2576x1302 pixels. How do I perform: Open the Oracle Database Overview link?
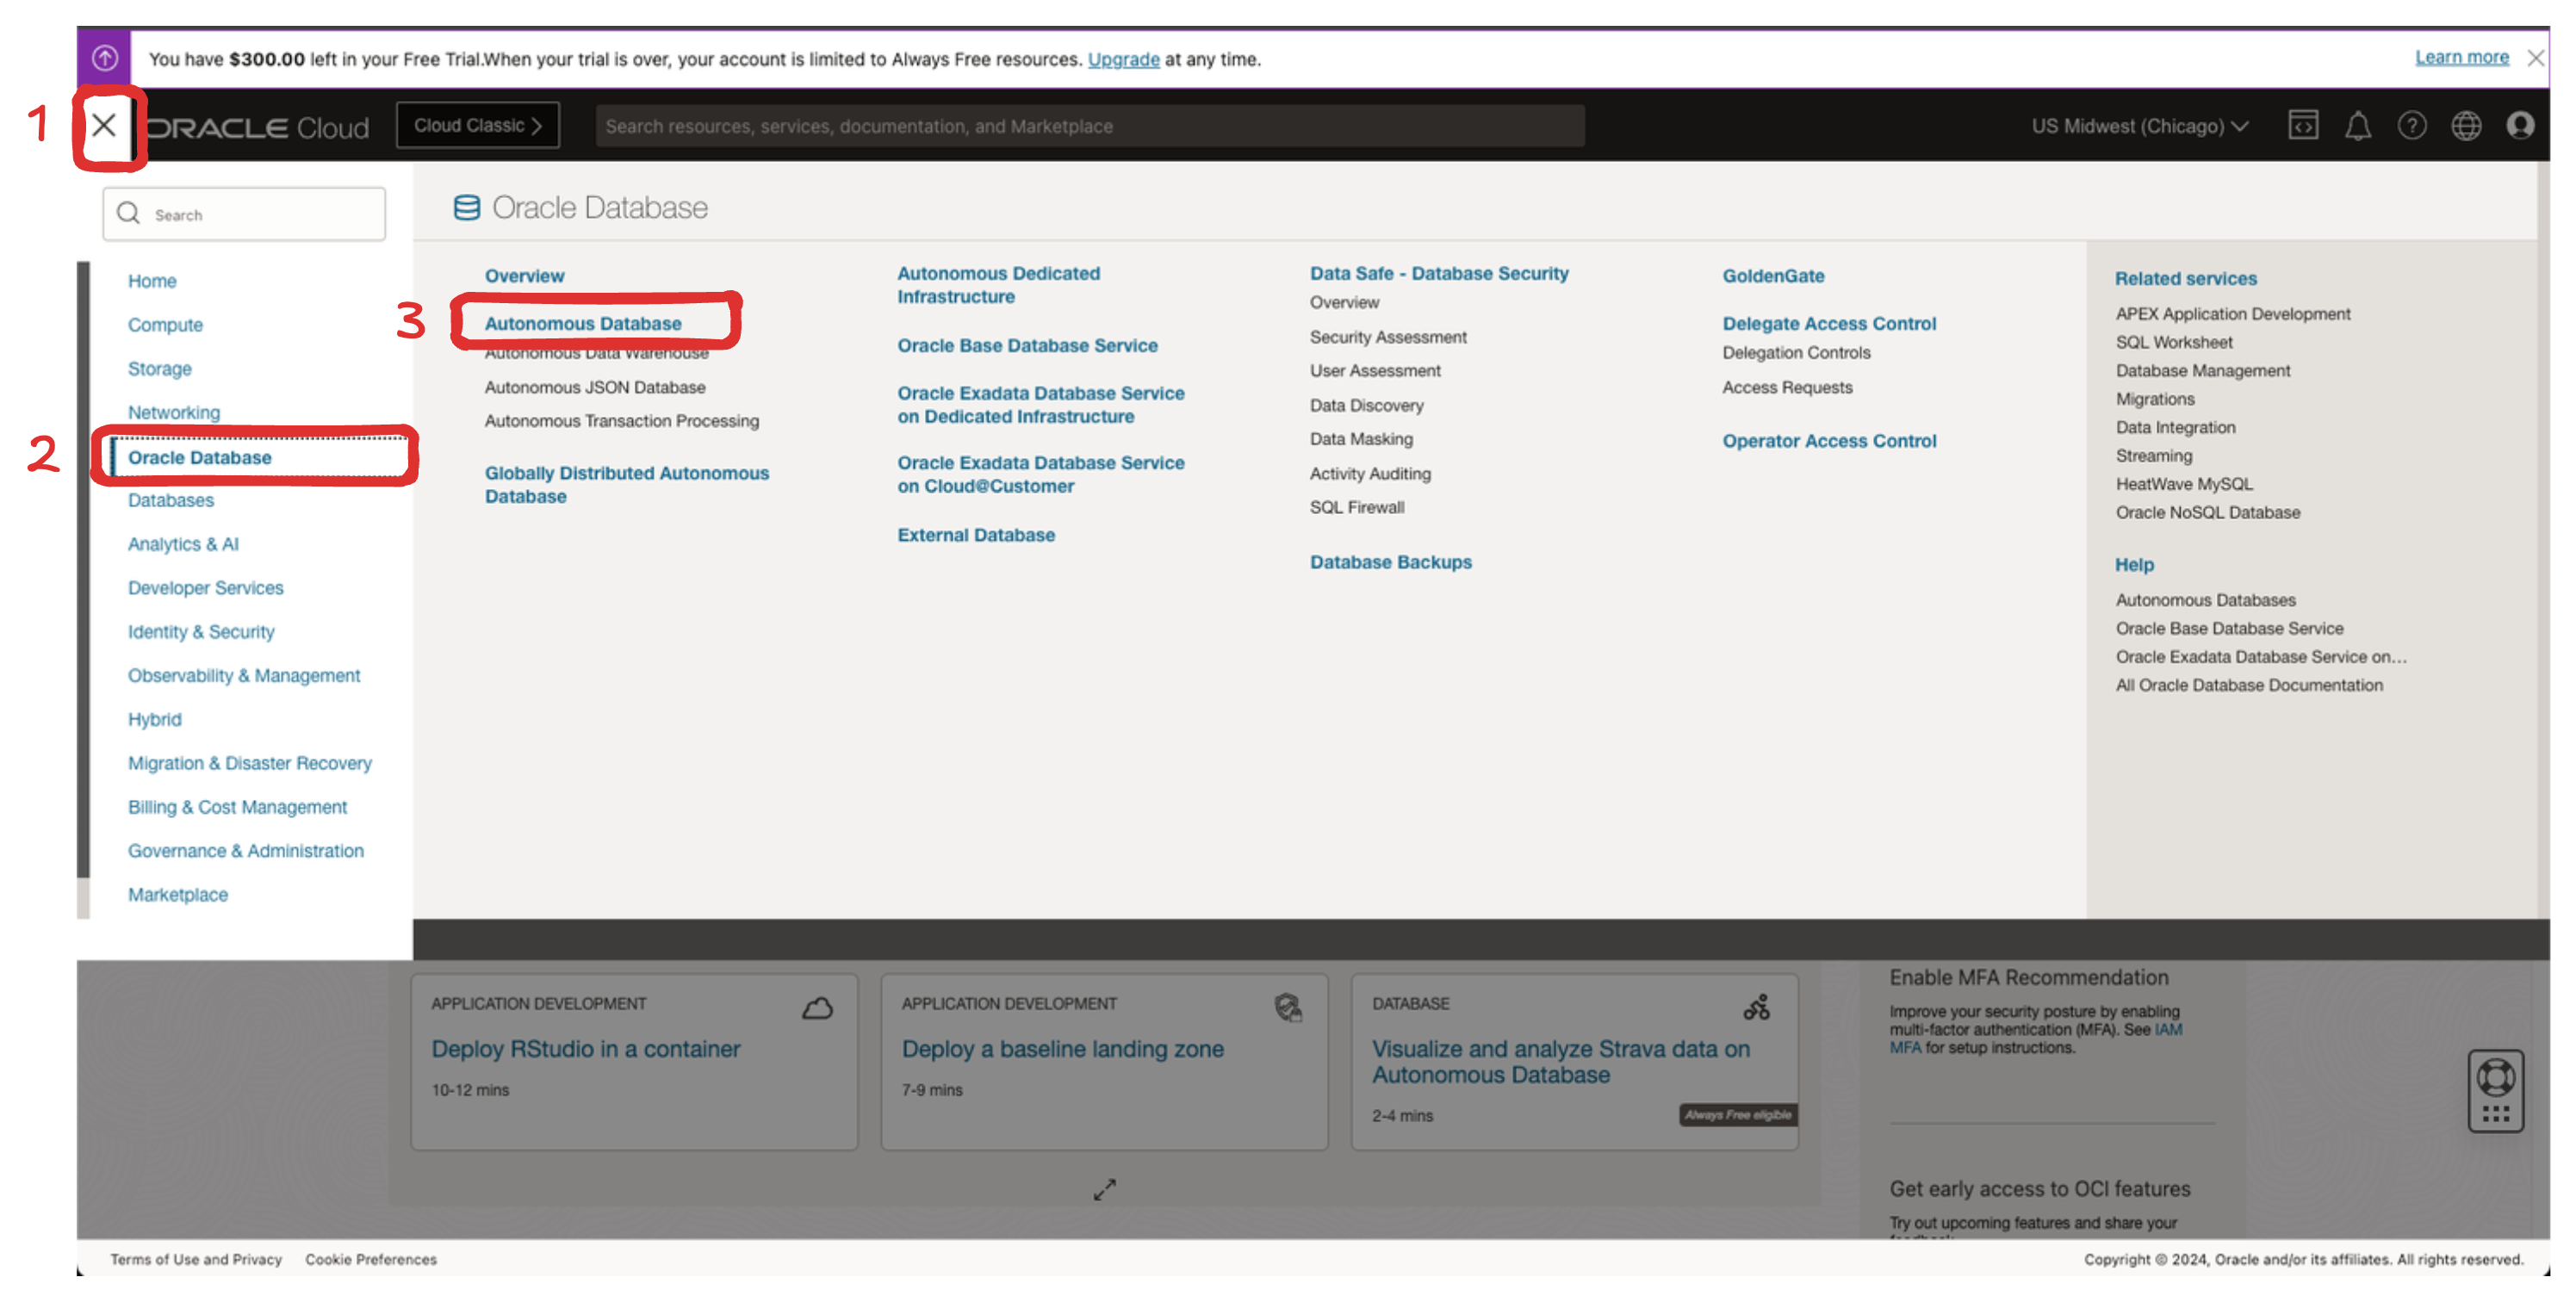click(x=524, y=276)
